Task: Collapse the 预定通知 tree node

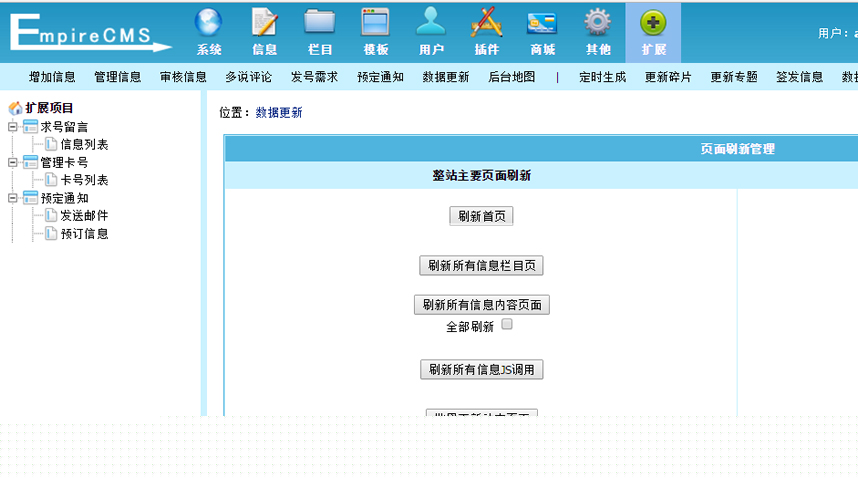Action: pos(13,198)
